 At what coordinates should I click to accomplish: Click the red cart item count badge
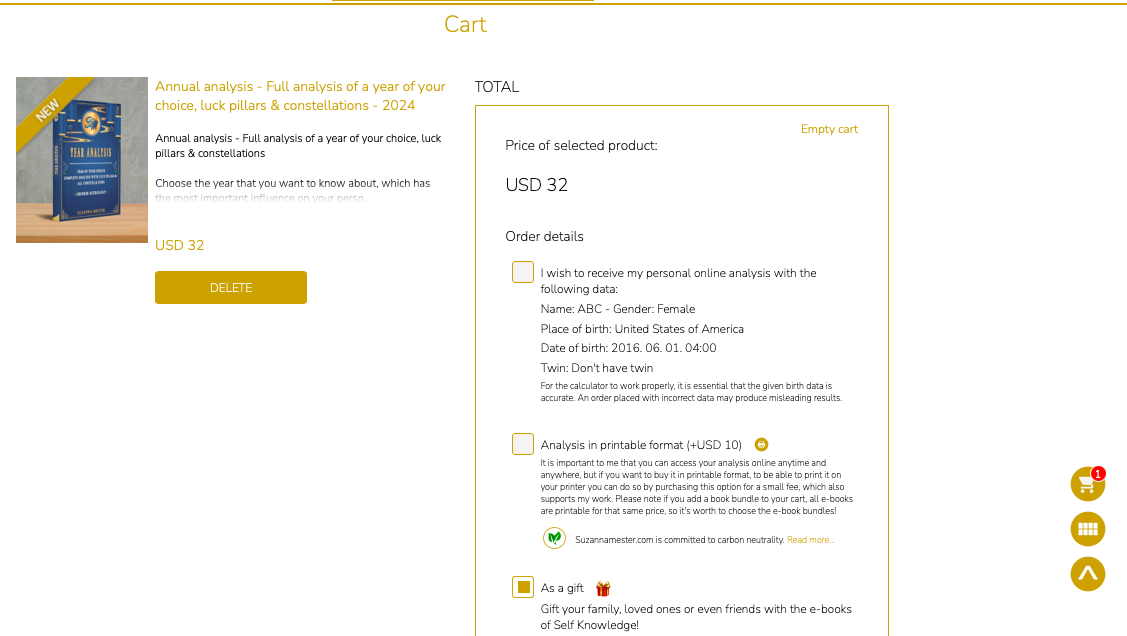click(x=1098, y=474)
